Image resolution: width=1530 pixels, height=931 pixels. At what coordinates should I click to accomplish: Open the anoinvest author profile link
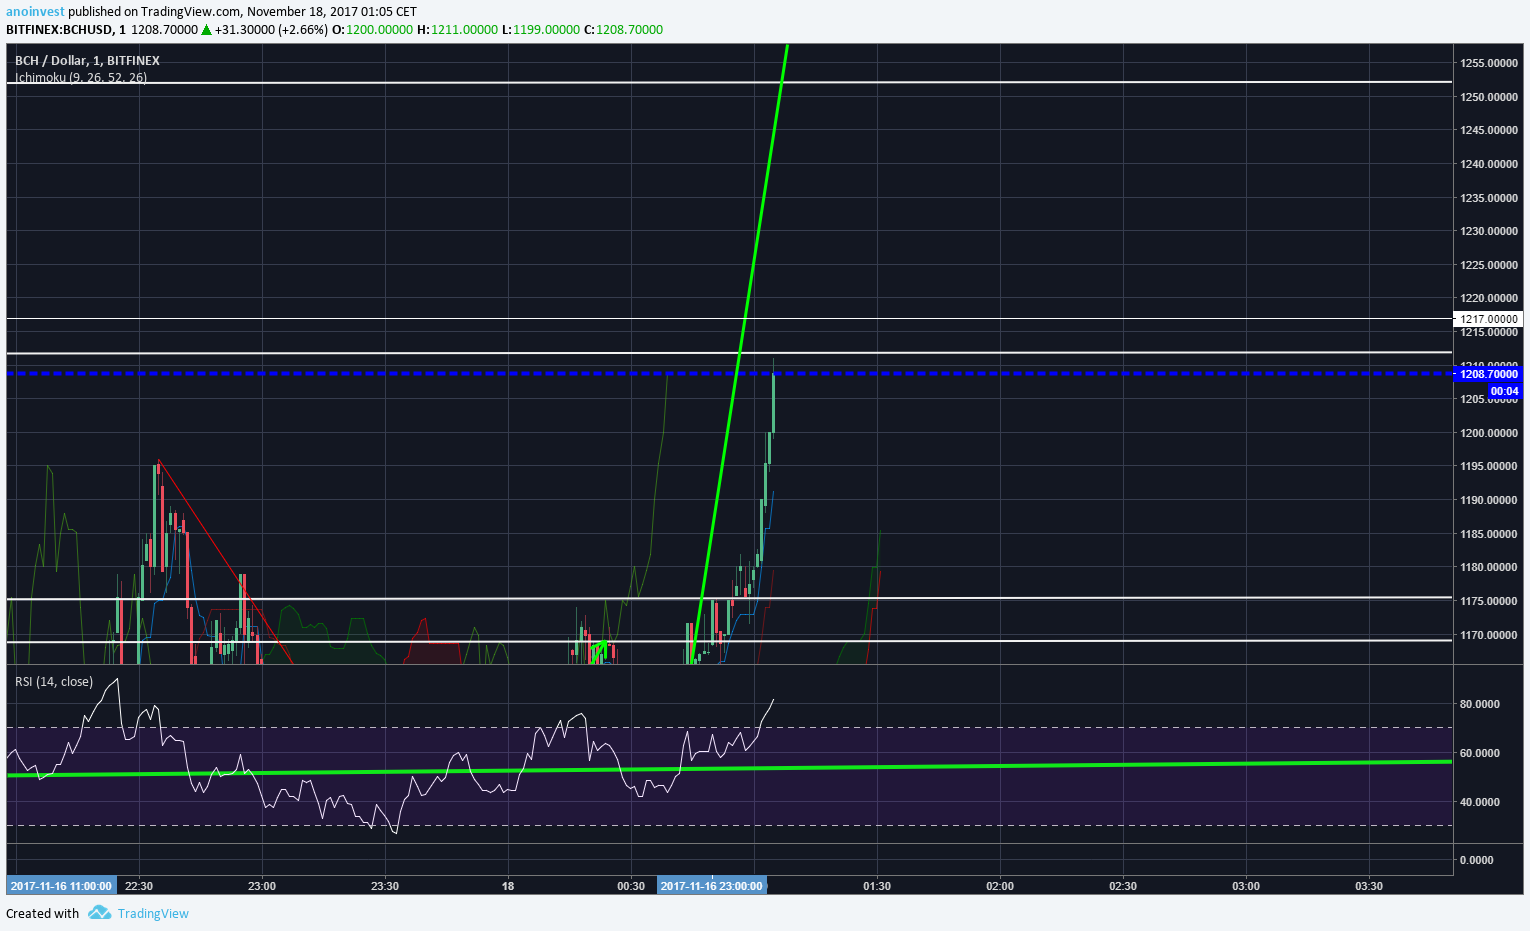pyautogui.click(x=35, y=12)
